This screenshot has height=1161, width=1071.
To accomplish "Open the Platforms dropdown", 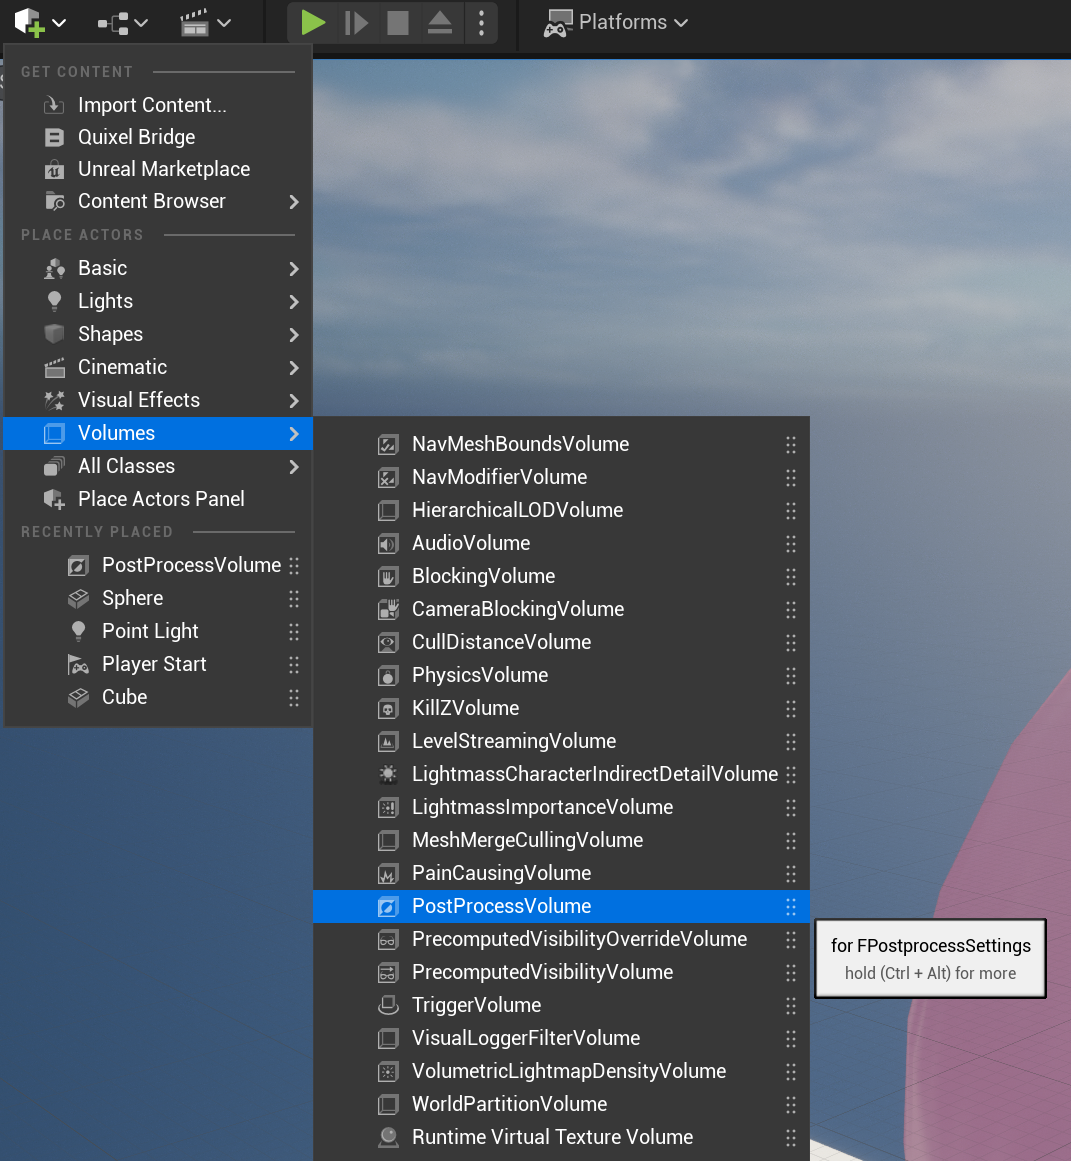I will tap(616, 22).
